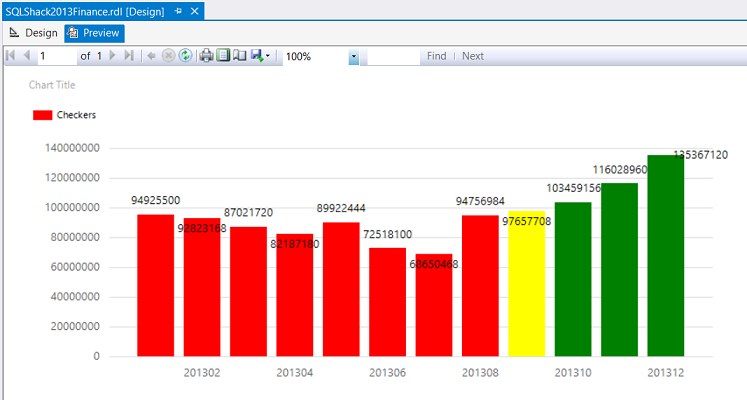Click the find text input box
The height and width of the screenshot is (400, 747).
(392, 56)
